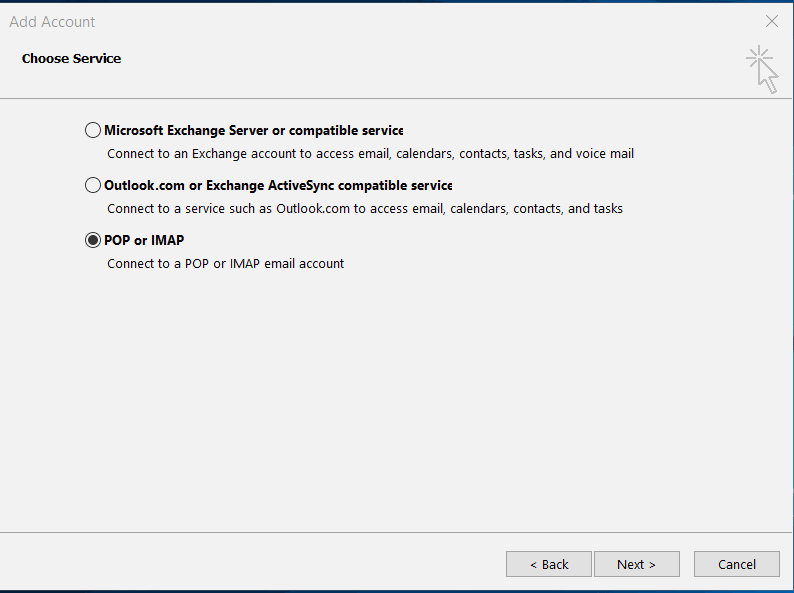
Task: Click the 'Add Account' window title
Action: 52,22
